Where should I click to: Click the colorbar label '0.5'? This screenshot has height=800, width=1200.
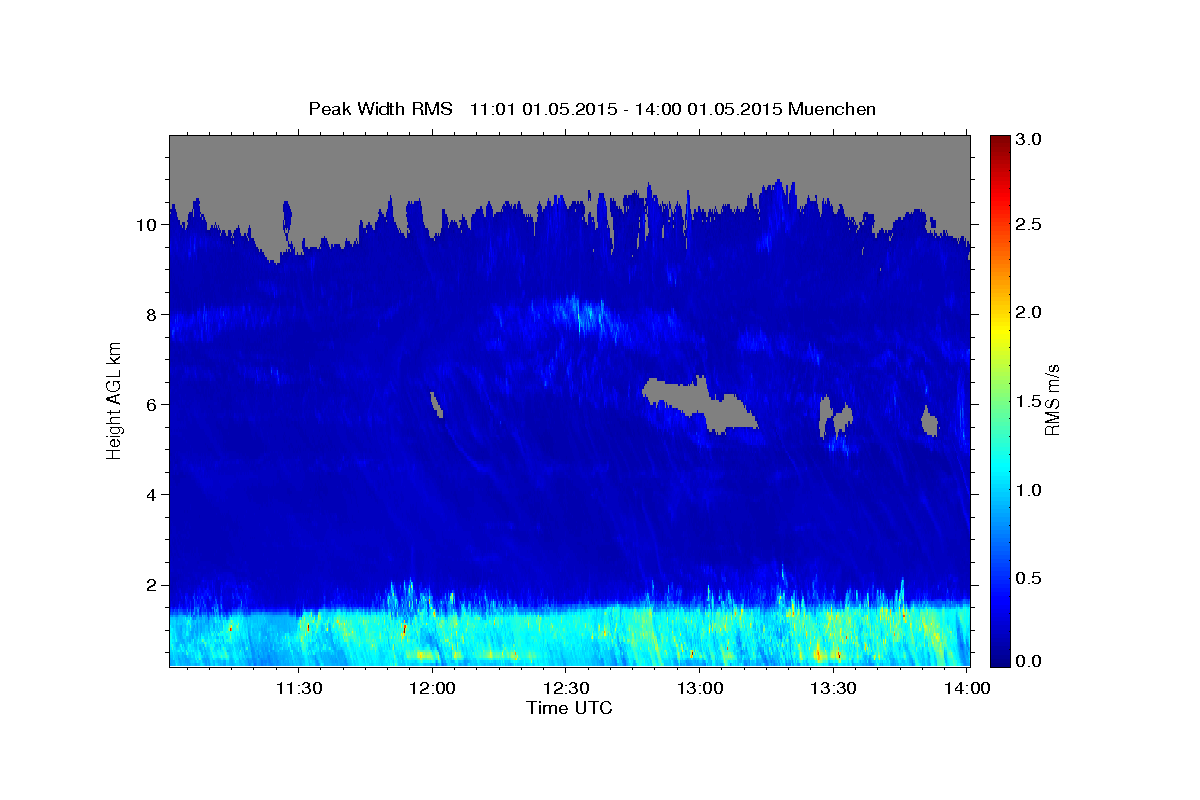point(1029,578)
